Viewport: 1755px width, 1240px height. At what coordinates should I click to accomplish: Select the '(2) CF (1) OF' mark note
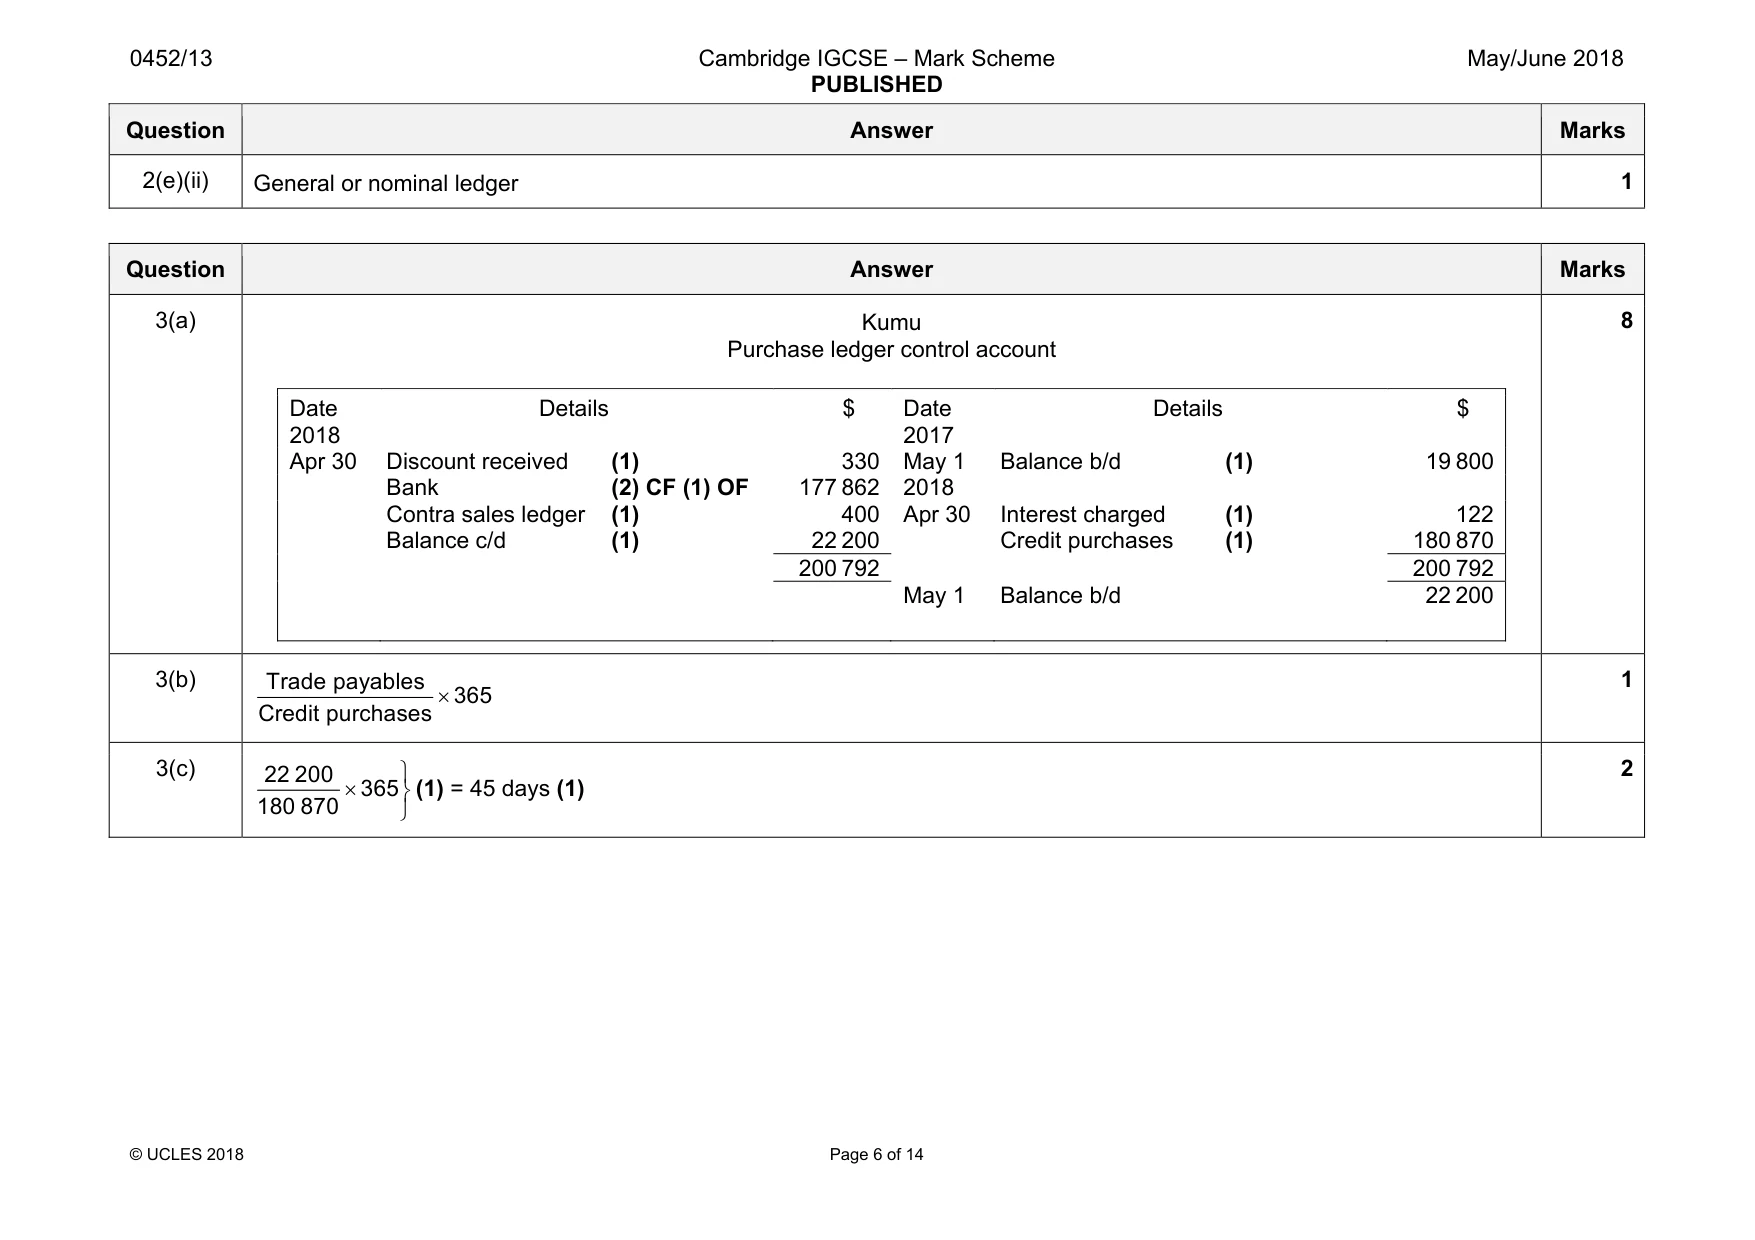tap(680, 488)
